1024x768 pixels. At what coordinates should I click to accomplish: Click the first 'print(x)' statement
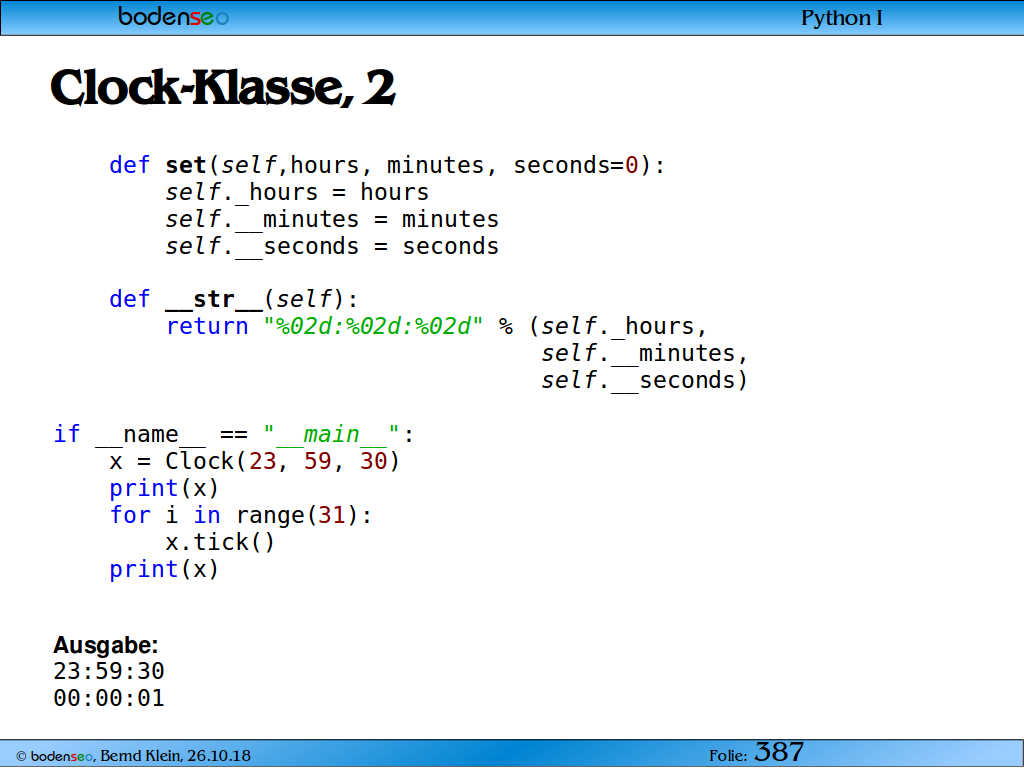click(164, 488)
